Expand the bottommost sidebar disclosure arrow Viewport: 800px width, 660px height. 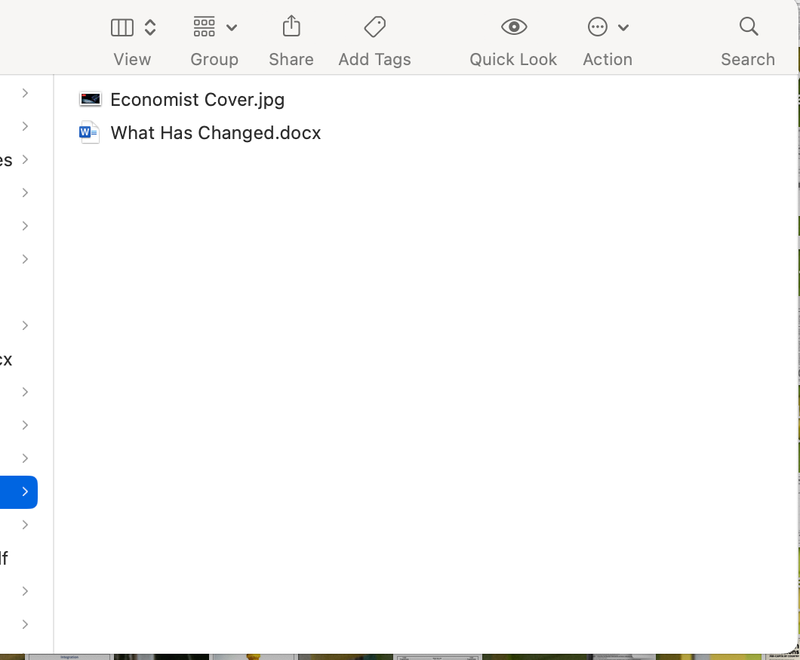click(x=25, y=623)
